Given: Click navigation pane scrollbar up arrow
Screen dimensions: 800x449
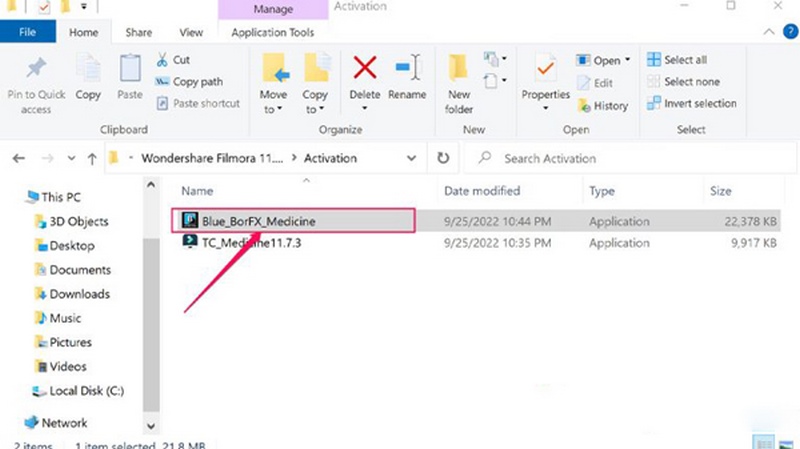Looking at the screenshot, I should (151, 186).
